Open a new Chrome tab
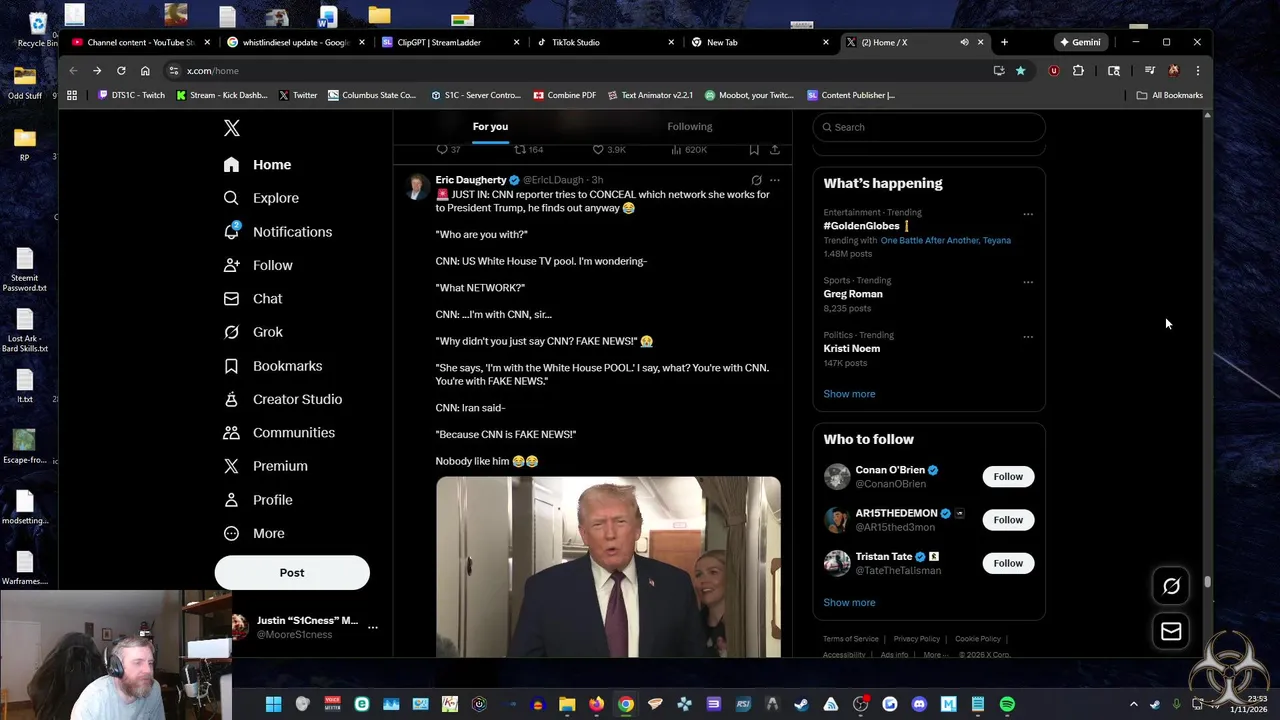Screen dimensions: 1280x720 click(x=1004, y=42)
